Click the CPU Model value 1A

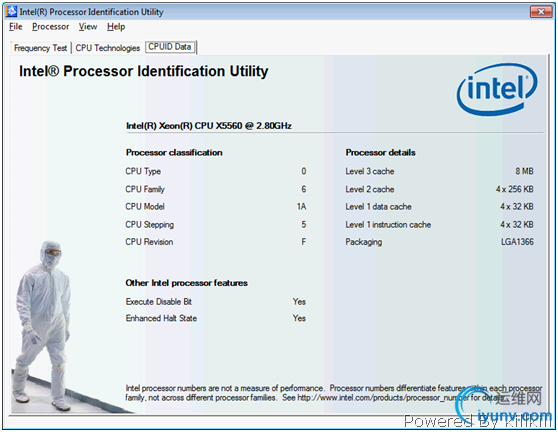pos(302,206)
